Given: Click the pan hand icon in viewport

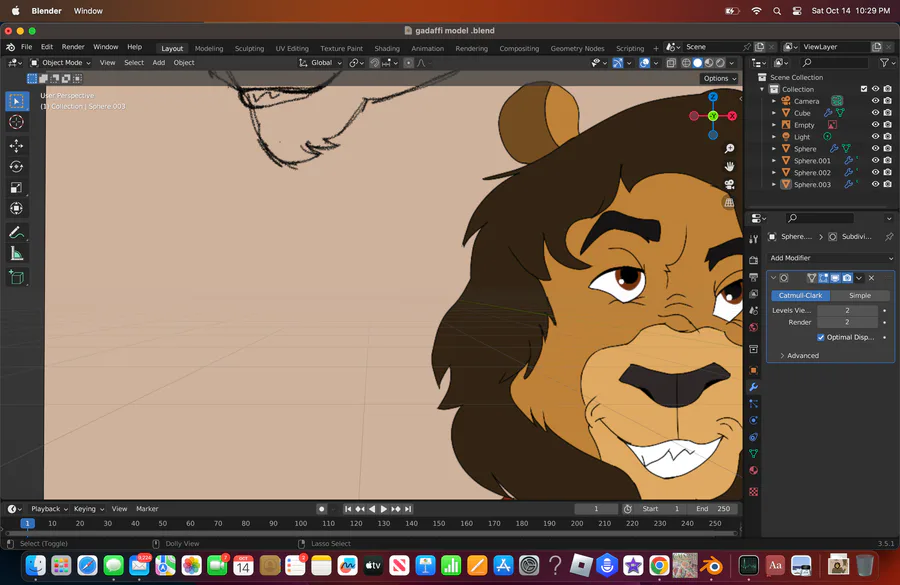Looking at the screenshot, I should (x=730, y=166).
